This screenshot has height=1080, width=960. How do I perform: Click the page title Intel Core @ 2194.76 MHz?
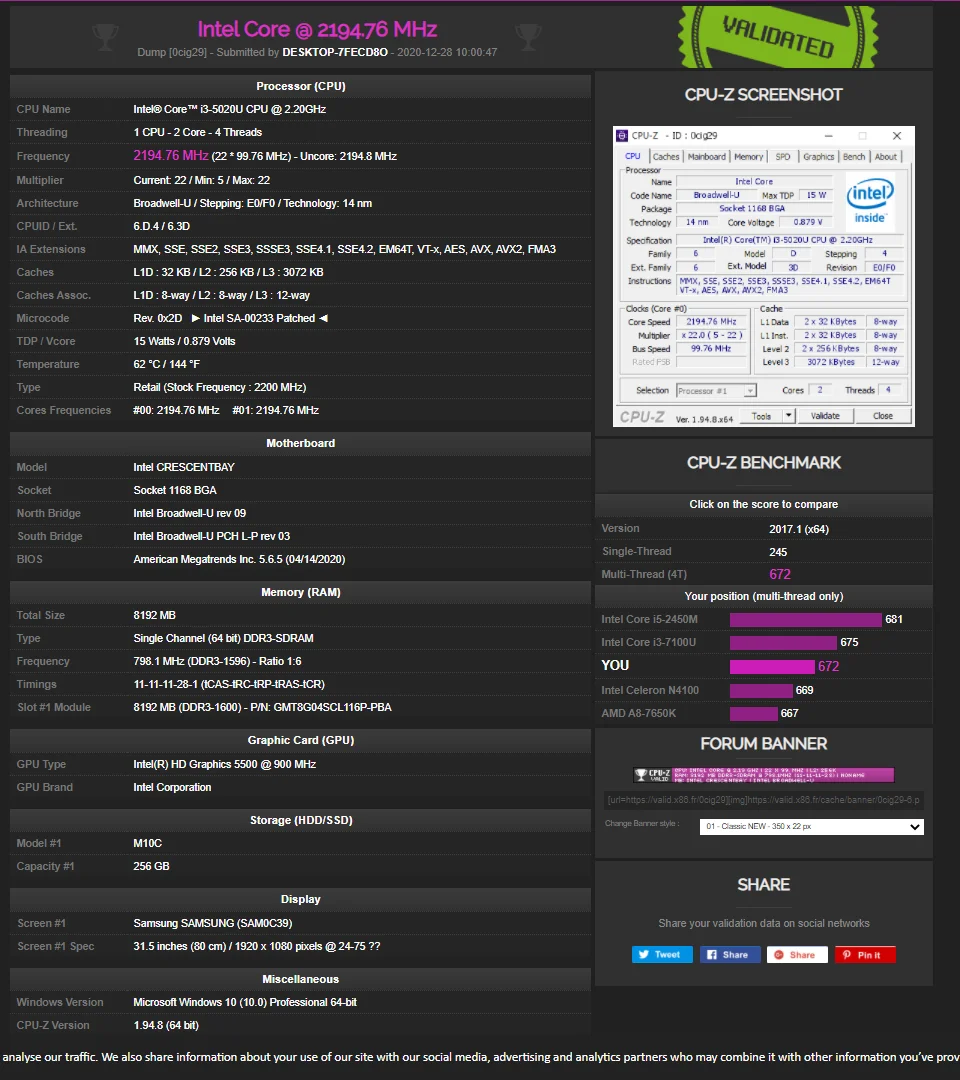point(317,29)
